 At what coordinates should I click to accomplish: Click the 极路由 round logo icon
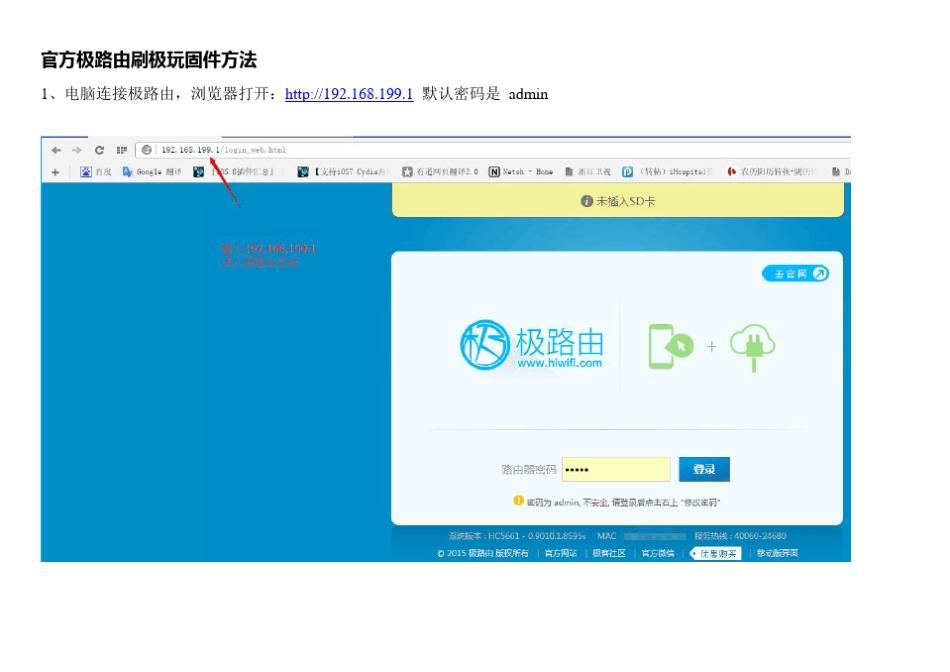485,345
